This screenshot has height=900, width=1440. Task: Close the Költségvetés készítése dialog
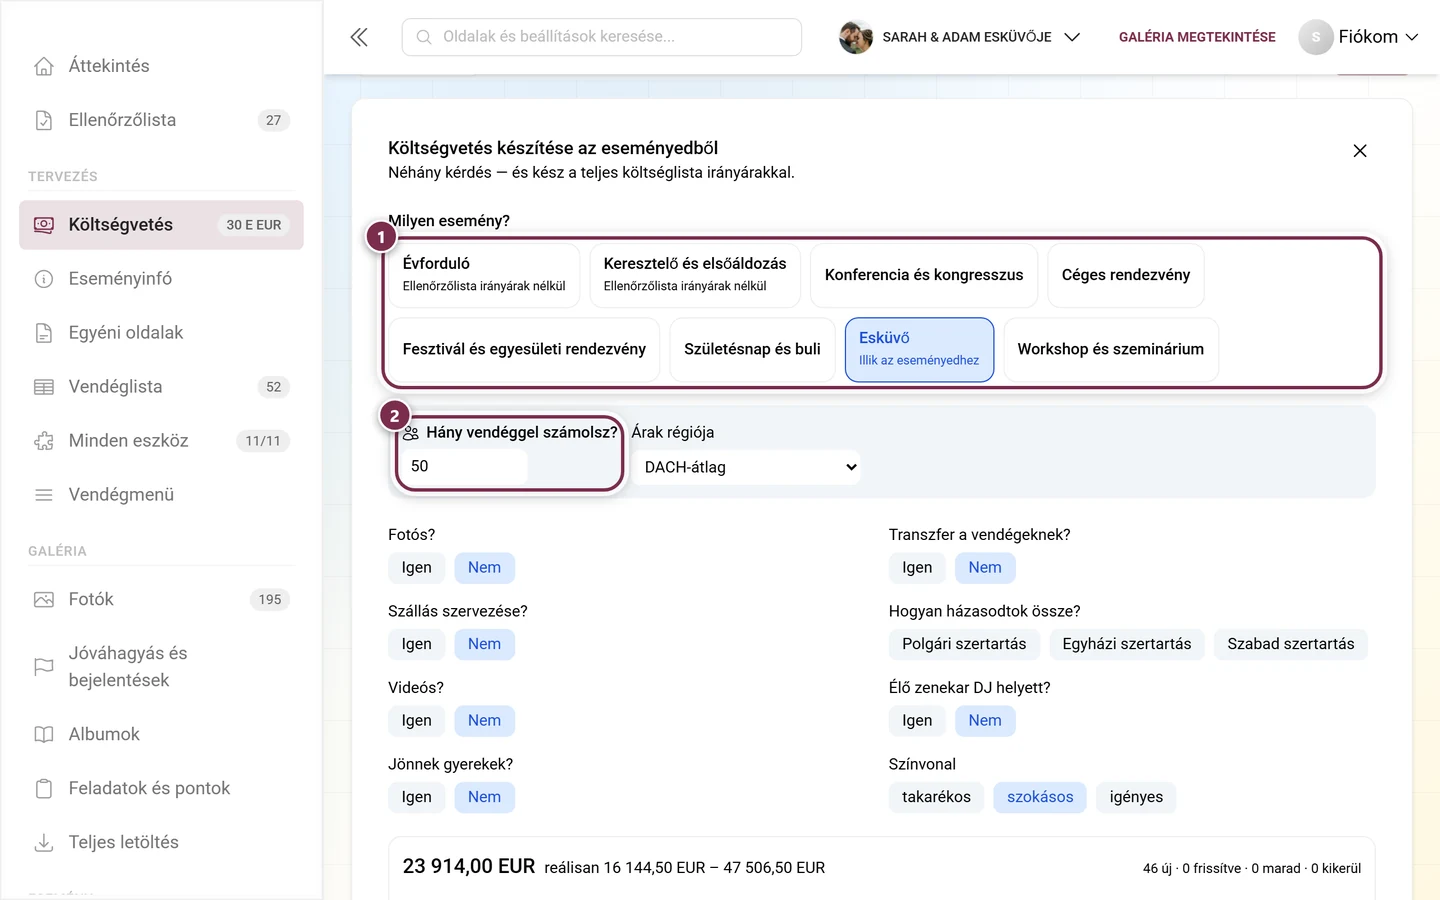pyautogui.click(x=1360, y=151)
